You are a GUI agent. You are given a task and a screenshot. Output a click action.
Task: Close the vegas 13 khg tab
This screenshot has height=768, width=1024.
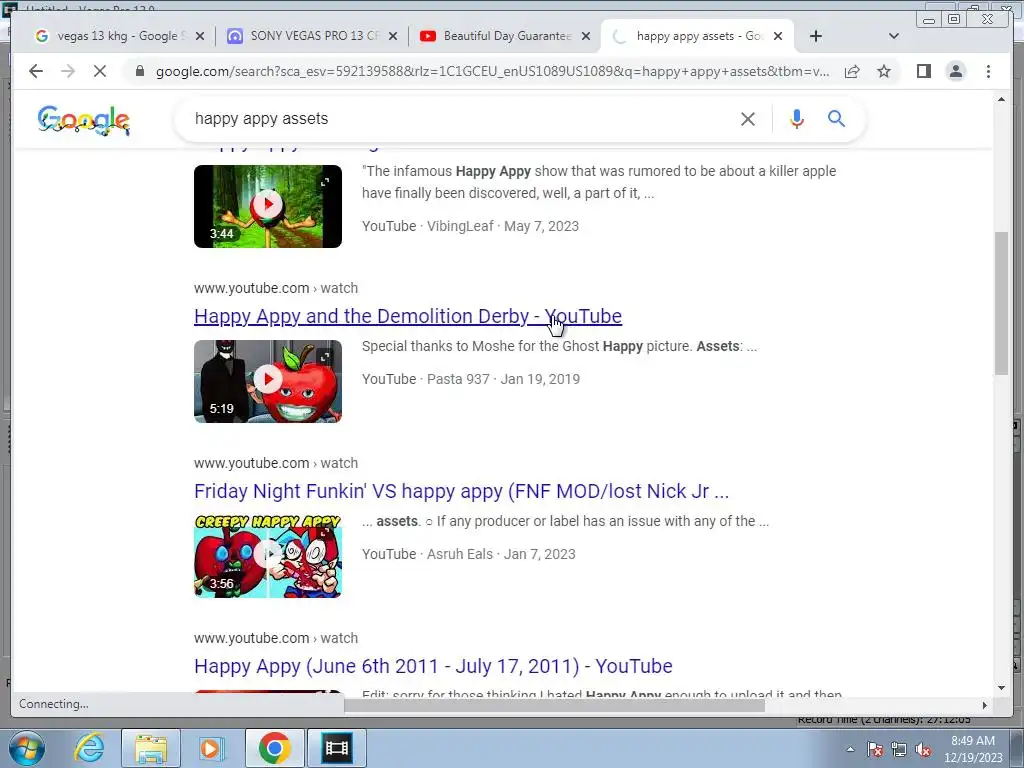coord(200,37)
